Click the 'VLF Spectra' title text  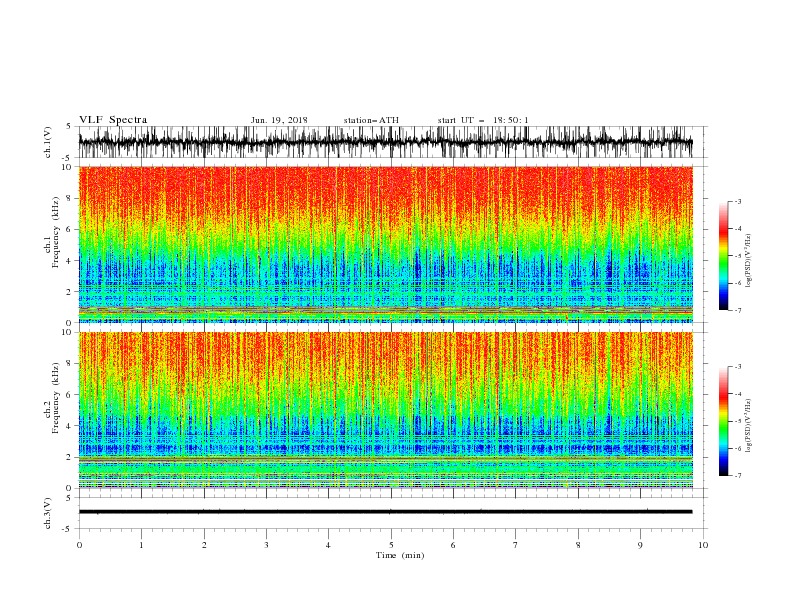point(113,120)
